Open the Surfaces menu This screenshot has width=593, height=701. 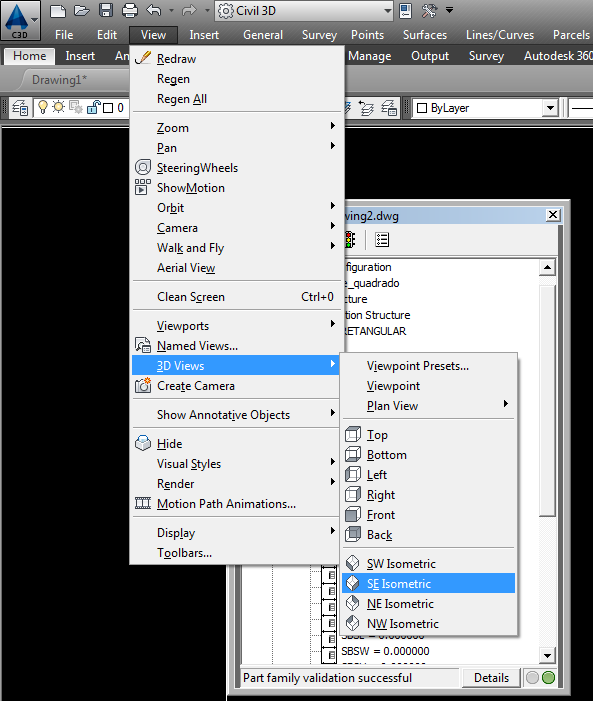(424, 35)
